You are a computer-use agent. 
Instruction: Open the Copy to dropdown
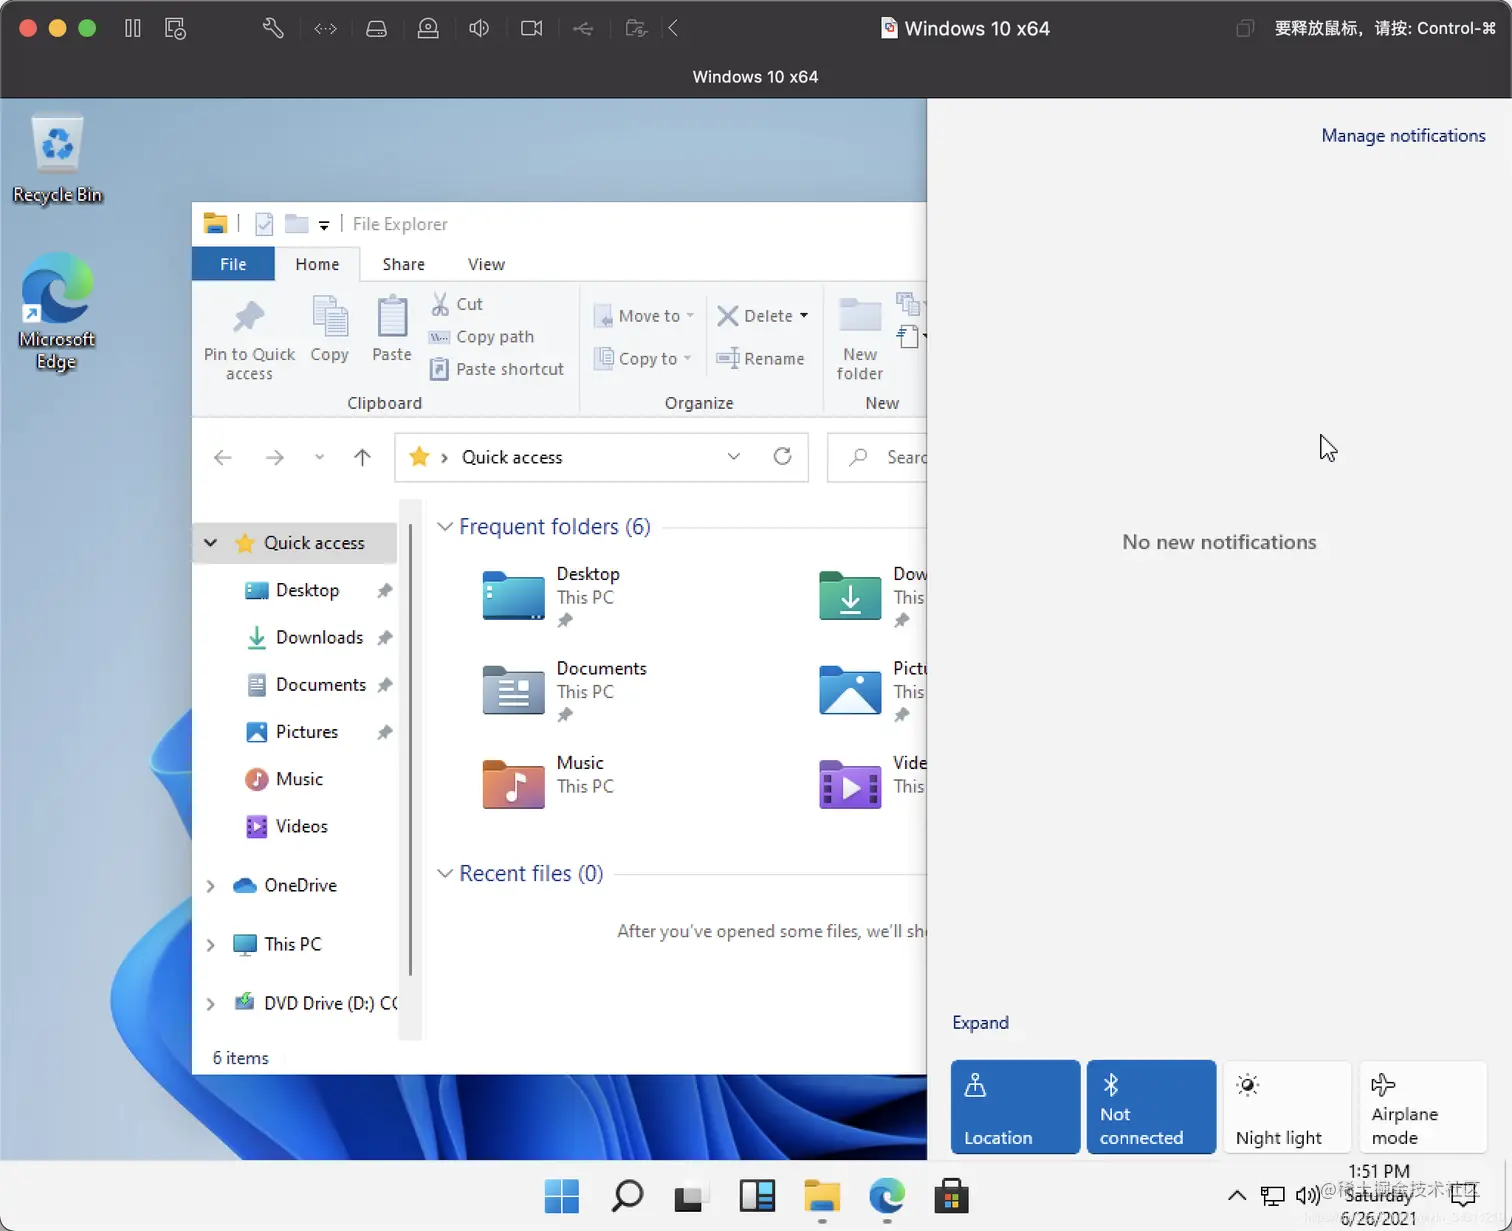tap(644, 359)
